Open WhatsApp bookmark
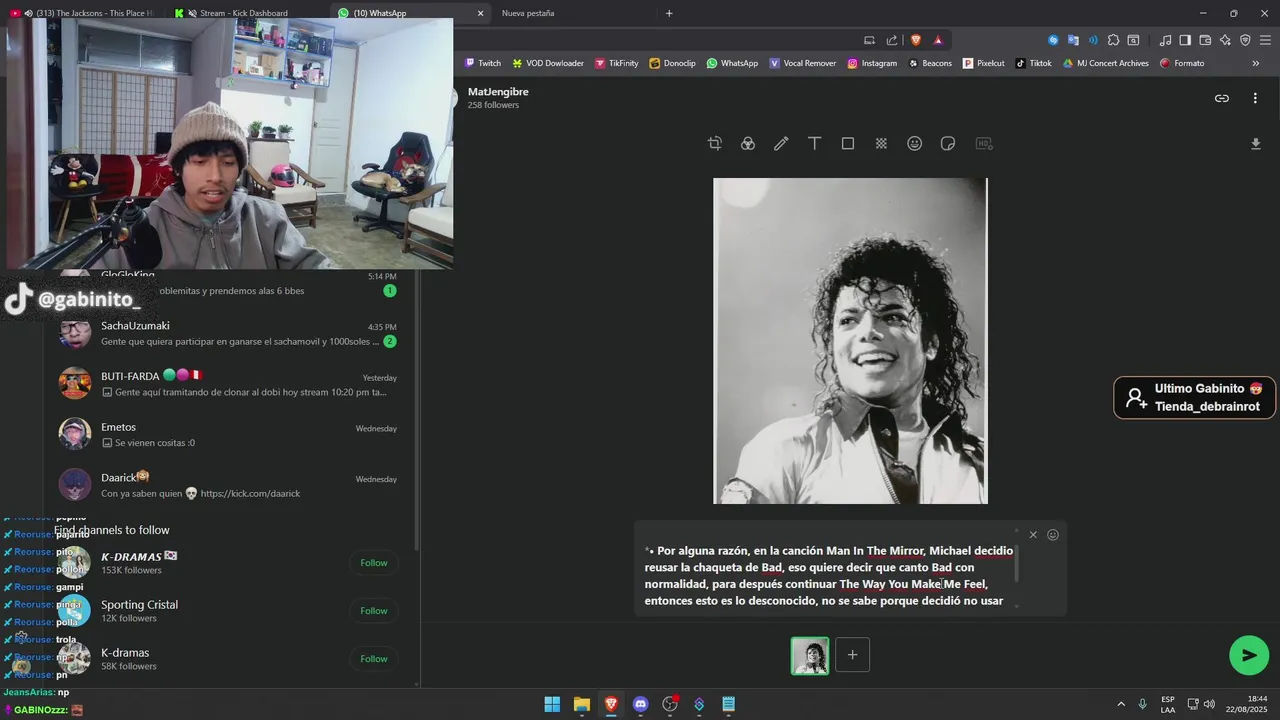This screenshot has height=720, width=1280. tap(732, 63)
